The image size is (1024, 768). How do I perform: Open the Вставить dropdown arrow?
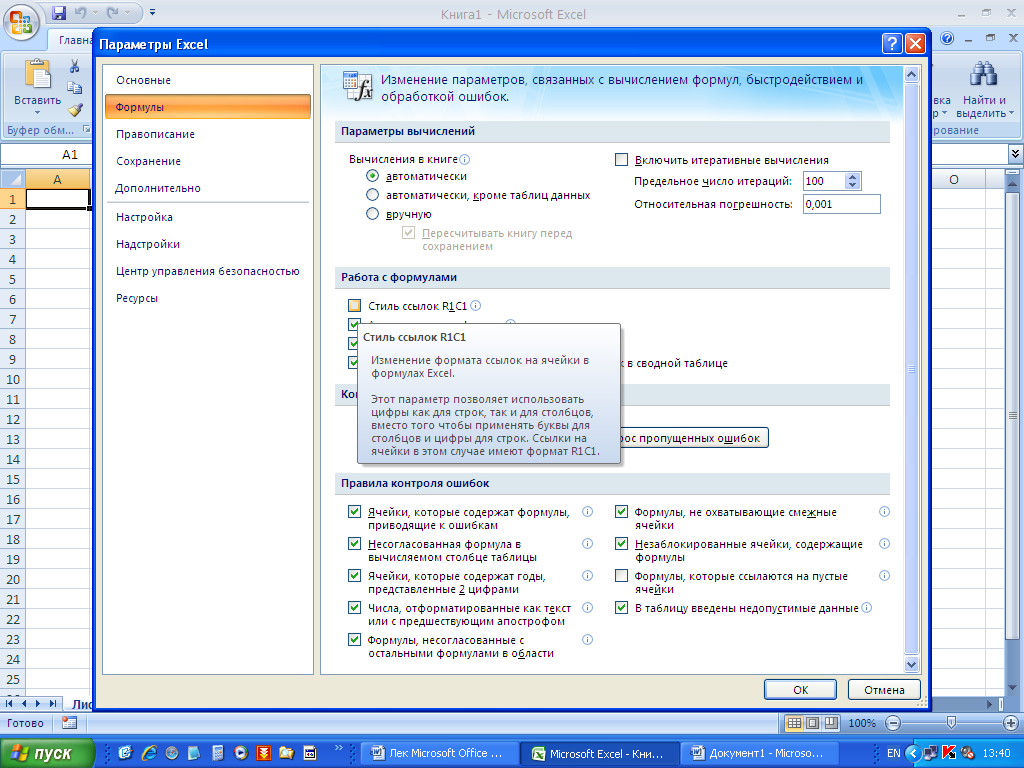pyautogui.click(x=37, y=112)
